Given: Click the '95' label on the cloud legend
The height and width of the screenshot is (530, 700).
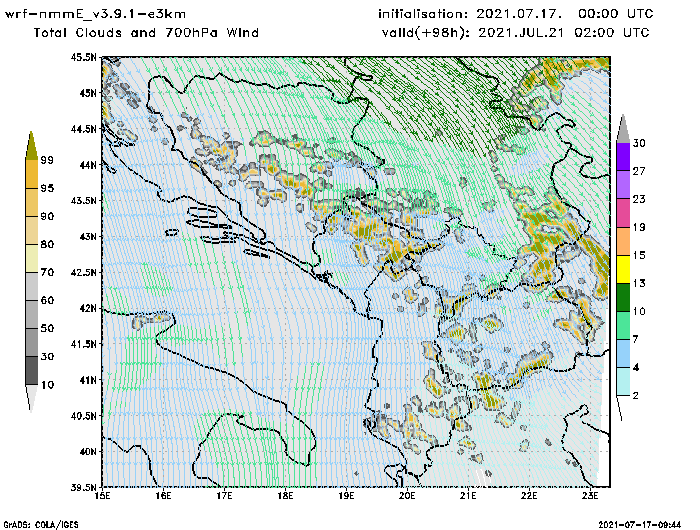Looking at the screenshot, I should pos(47,188).
